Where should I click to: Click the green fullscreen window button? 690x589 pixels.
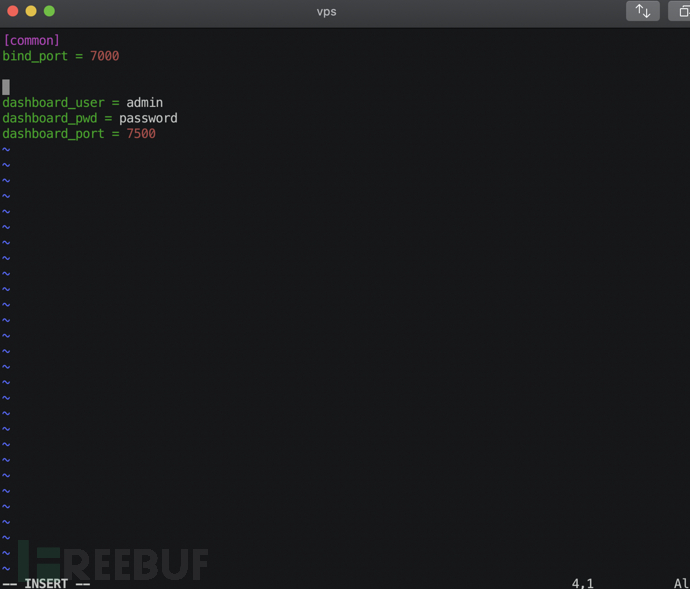click(49, 11)
